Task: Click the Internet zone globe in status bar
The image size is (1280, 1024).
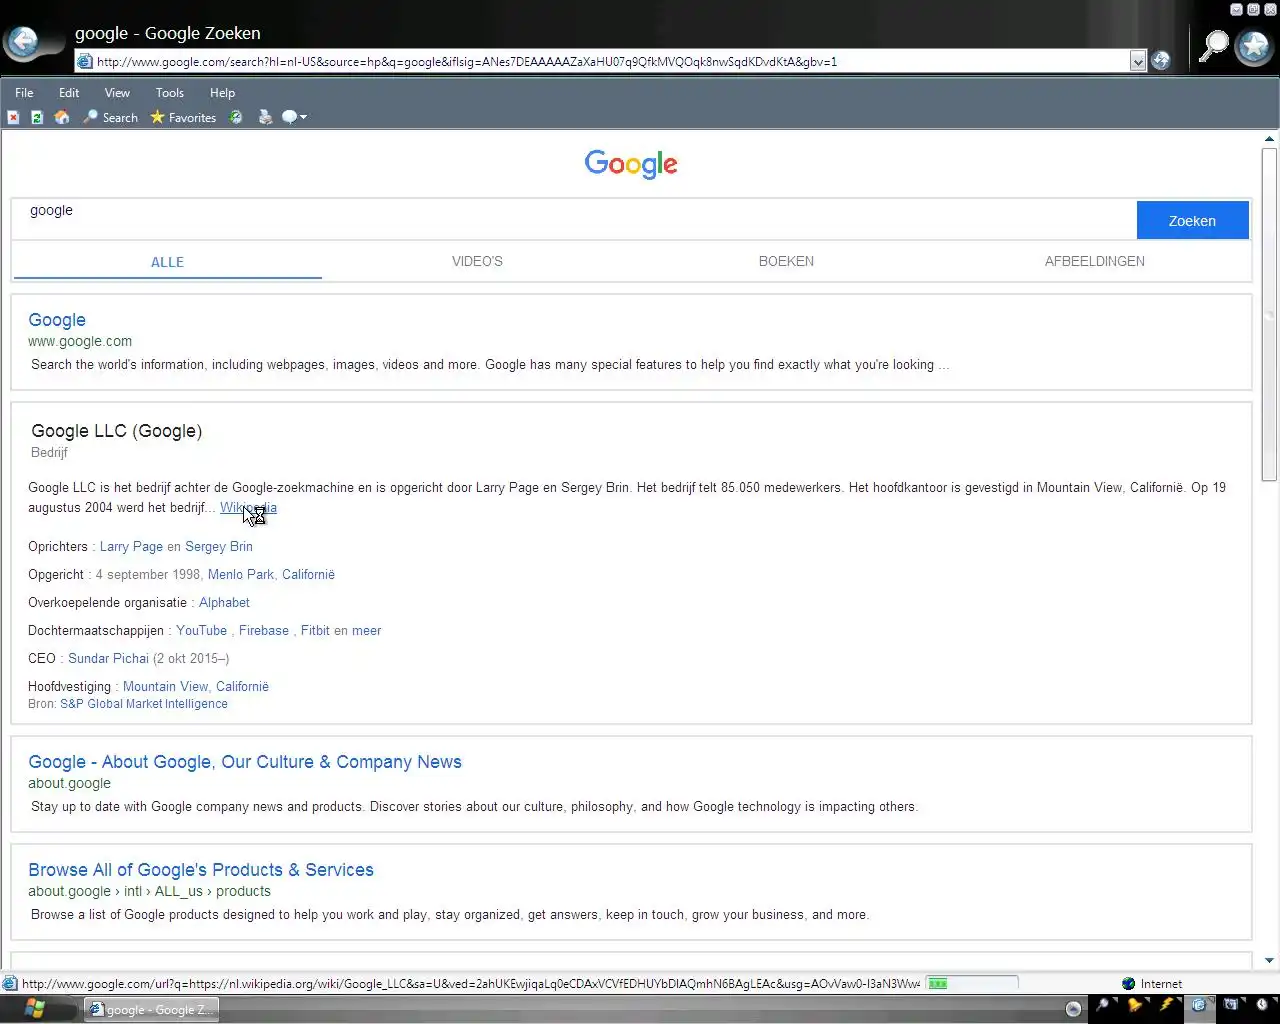Action: pyautogui.click(x=1128, y=984)
